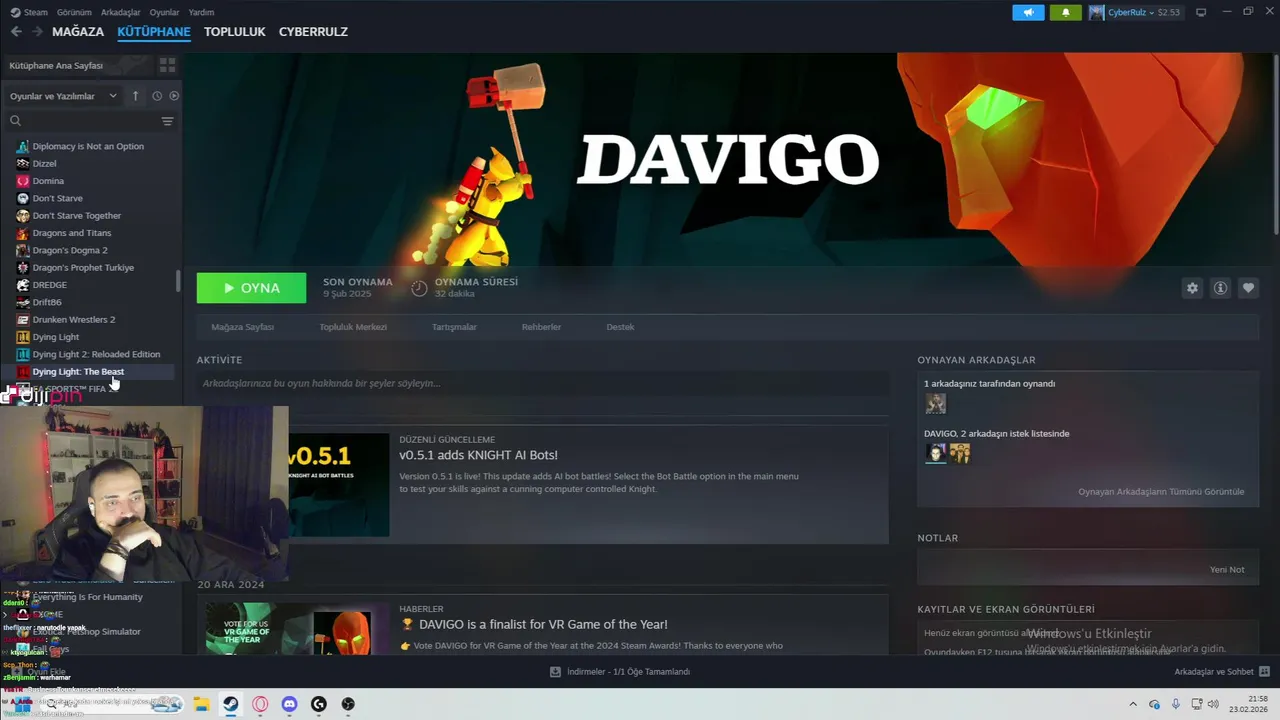Open the Oyunlar menu
The height and width of the screenshot is (720, 1280).
[165, 12]
